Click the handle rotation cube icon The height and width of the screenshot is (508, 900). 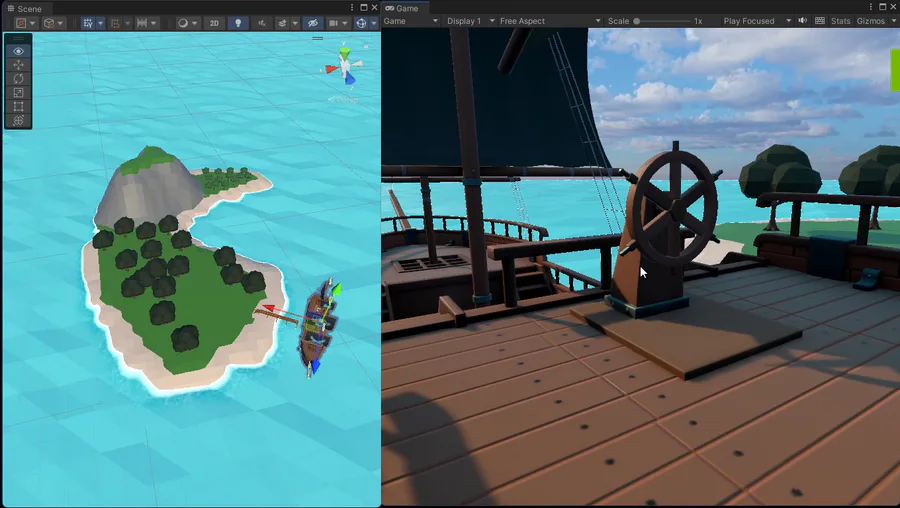(49, 23)
